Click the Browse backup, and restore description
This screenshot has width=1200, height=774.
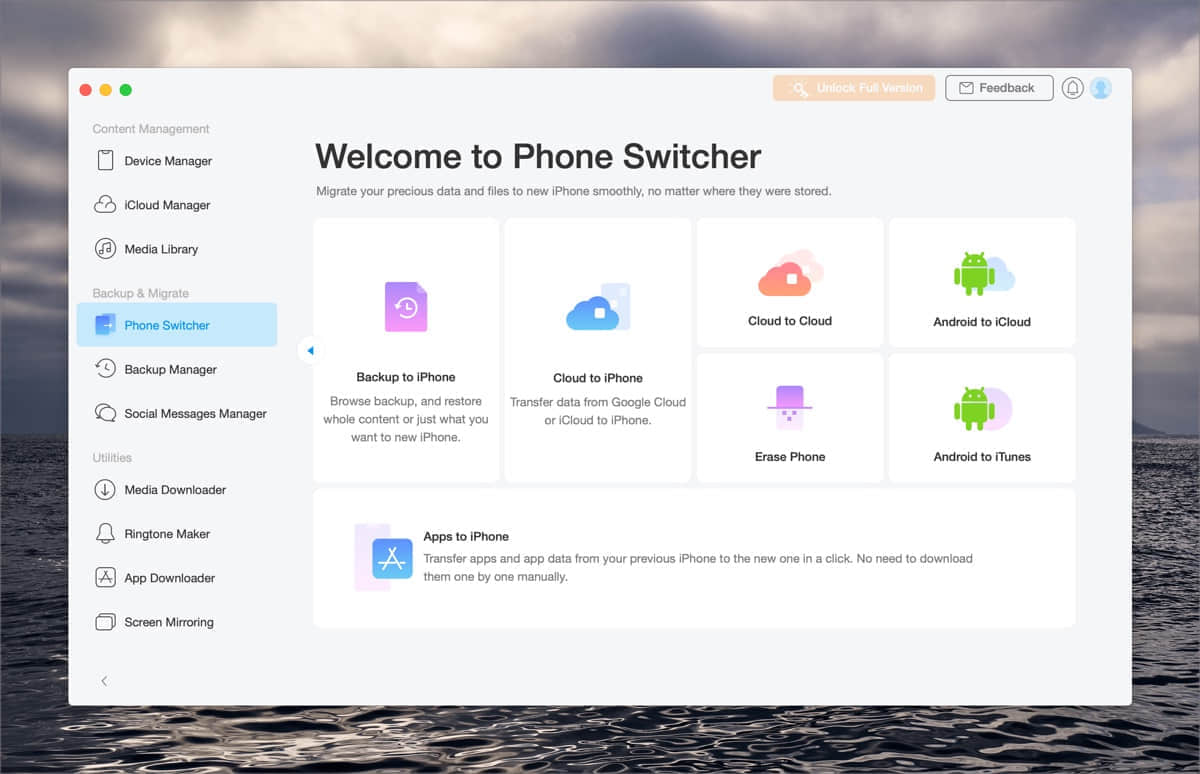click(406, 419)
